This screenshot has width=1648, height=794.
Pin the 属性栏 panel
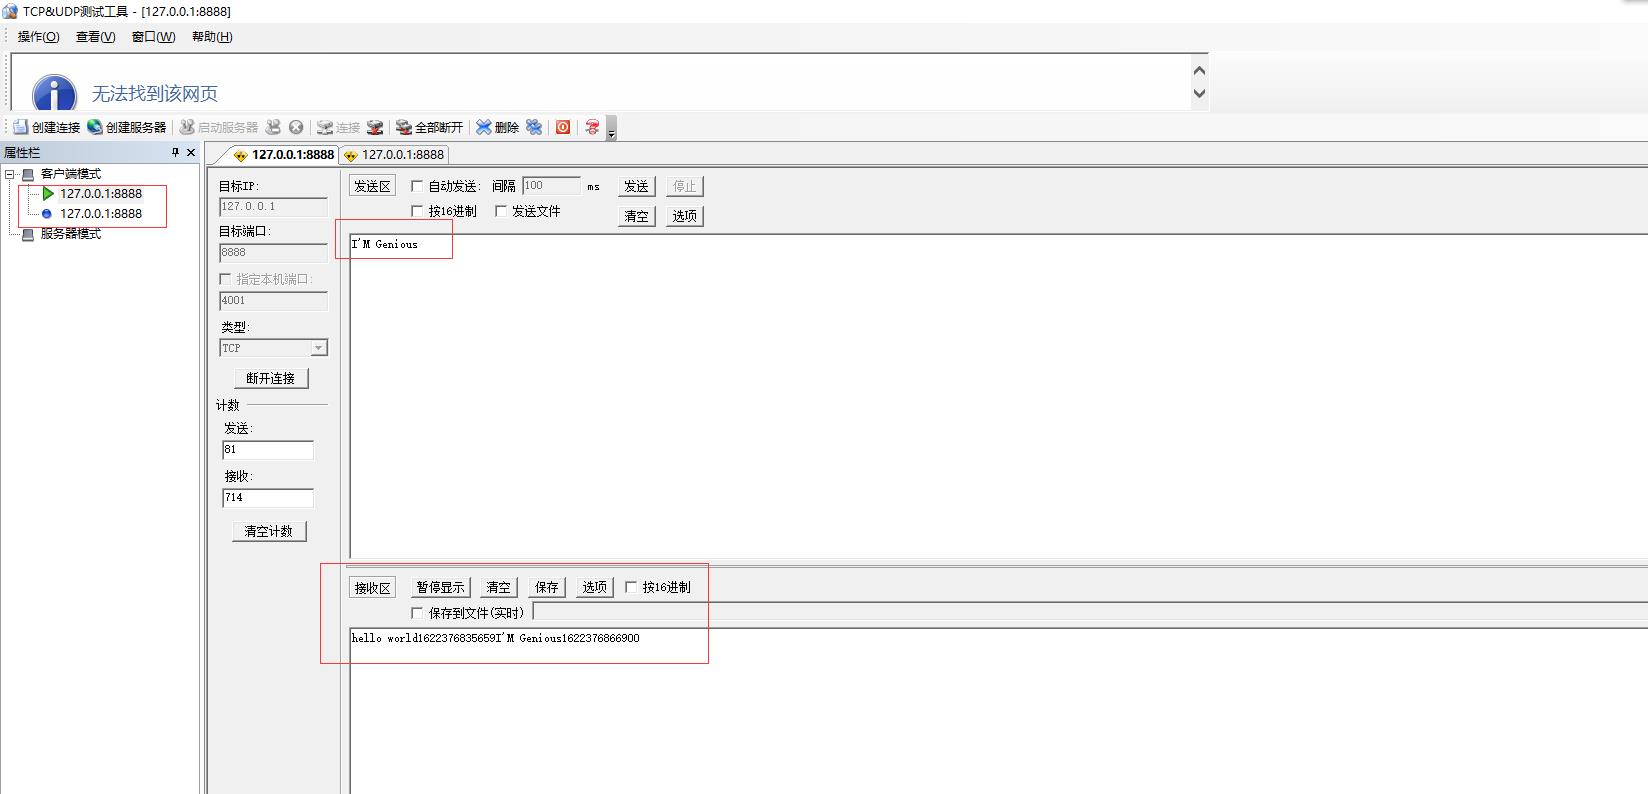click(x=175, y=152)
